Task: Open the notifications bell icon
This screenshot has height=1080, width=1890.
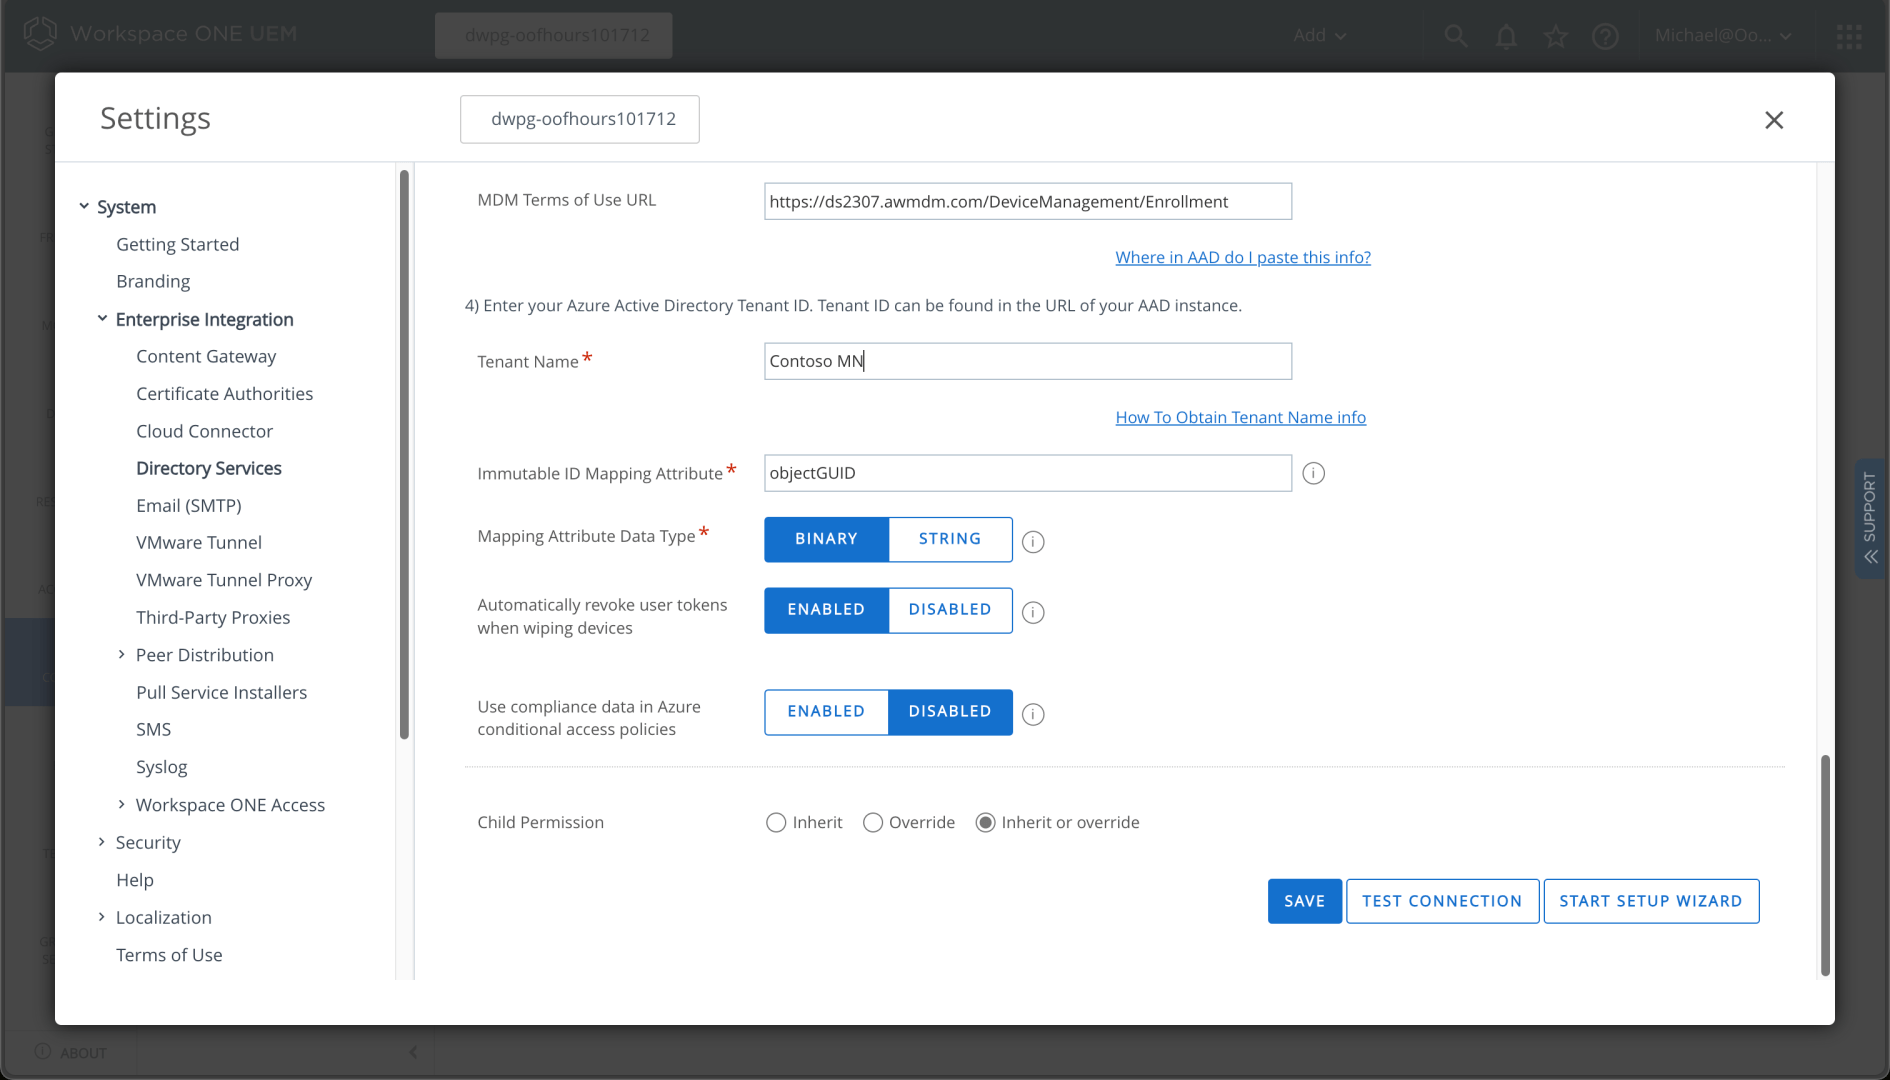Action: click(1505, 36)
